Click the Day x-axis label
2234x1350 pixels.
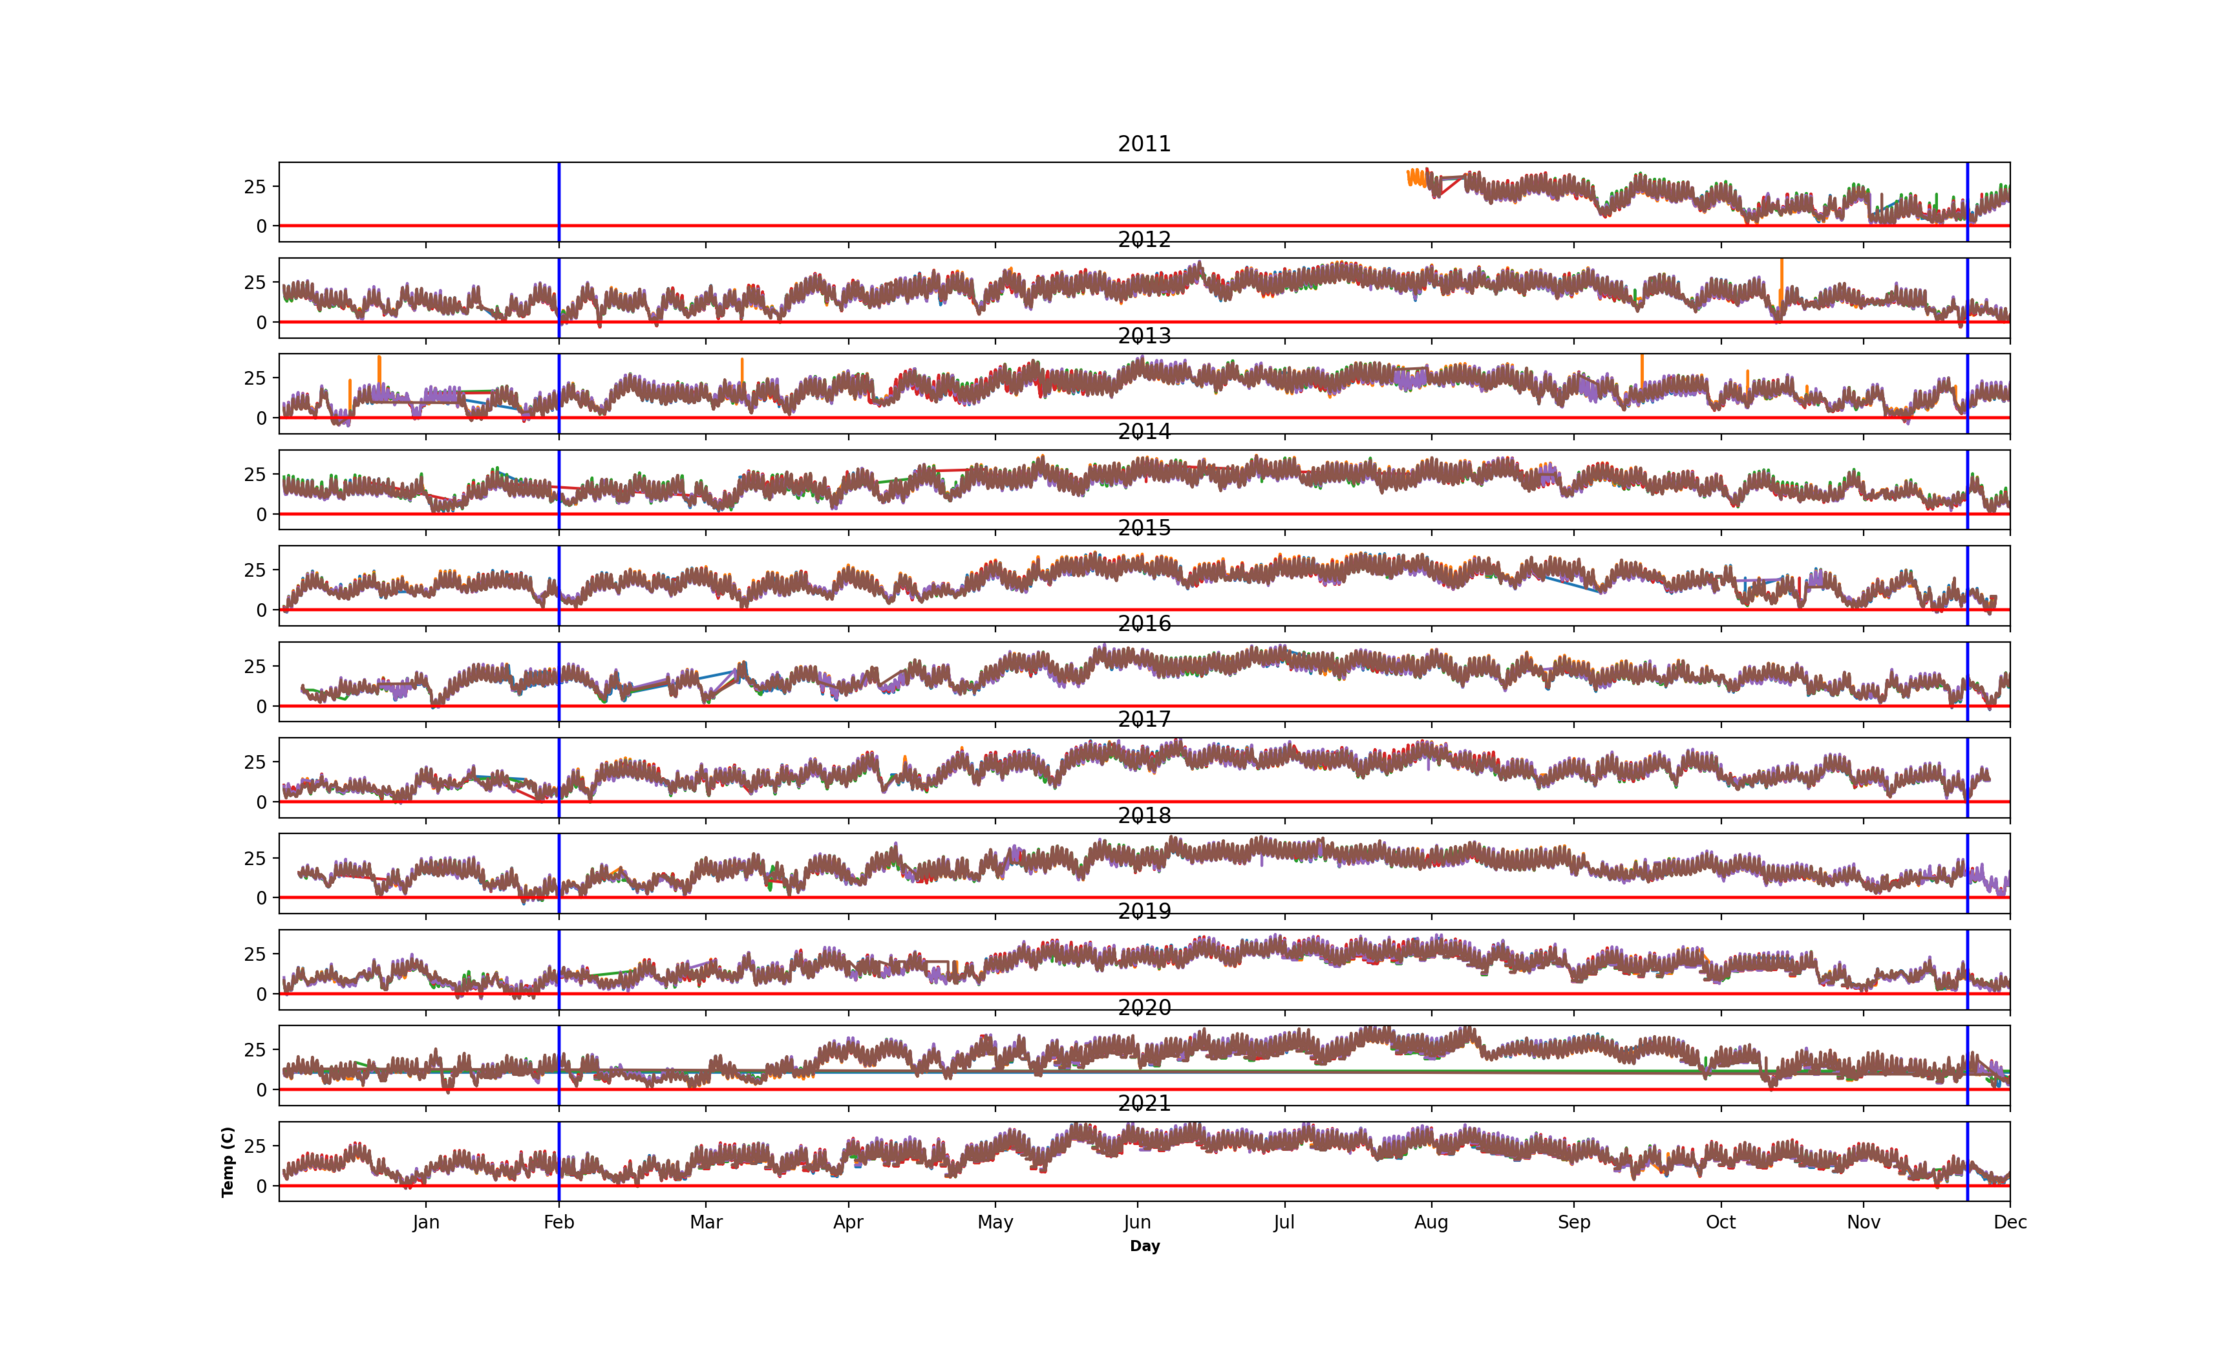click(1144, 1246)
